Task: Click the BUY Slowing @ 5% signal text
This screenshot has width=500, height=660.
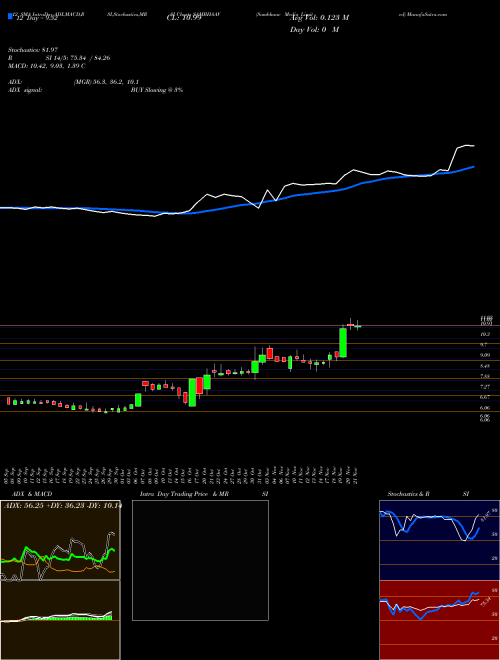Action: 157,90
